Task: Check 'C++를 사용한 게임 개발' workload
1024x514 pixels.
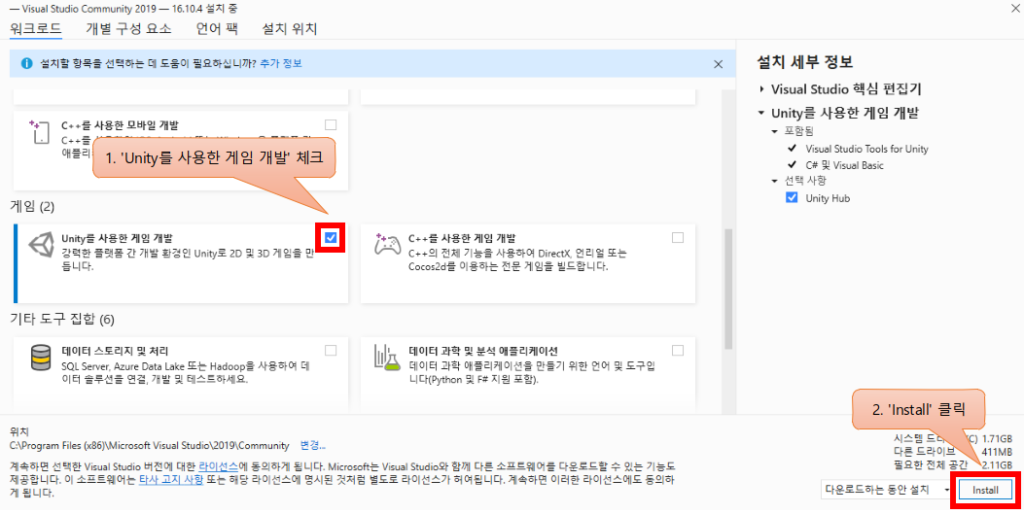Action: [x=678, y=238]
